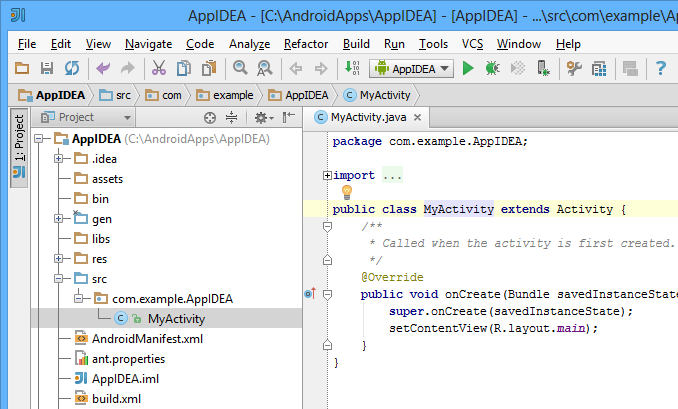Expand the res folder node

click(x=59, y=259)
